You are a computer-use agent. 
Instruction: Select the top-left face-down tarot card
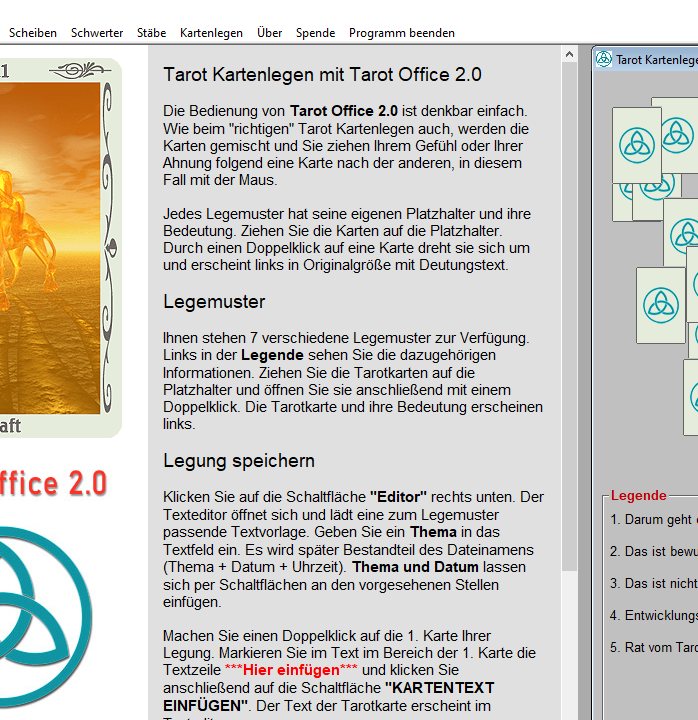(x=636, y=145)
